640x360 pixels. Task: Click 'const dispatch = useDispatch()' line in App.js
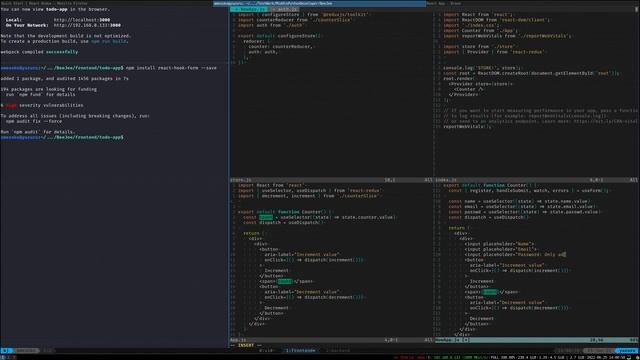[284, 222]
